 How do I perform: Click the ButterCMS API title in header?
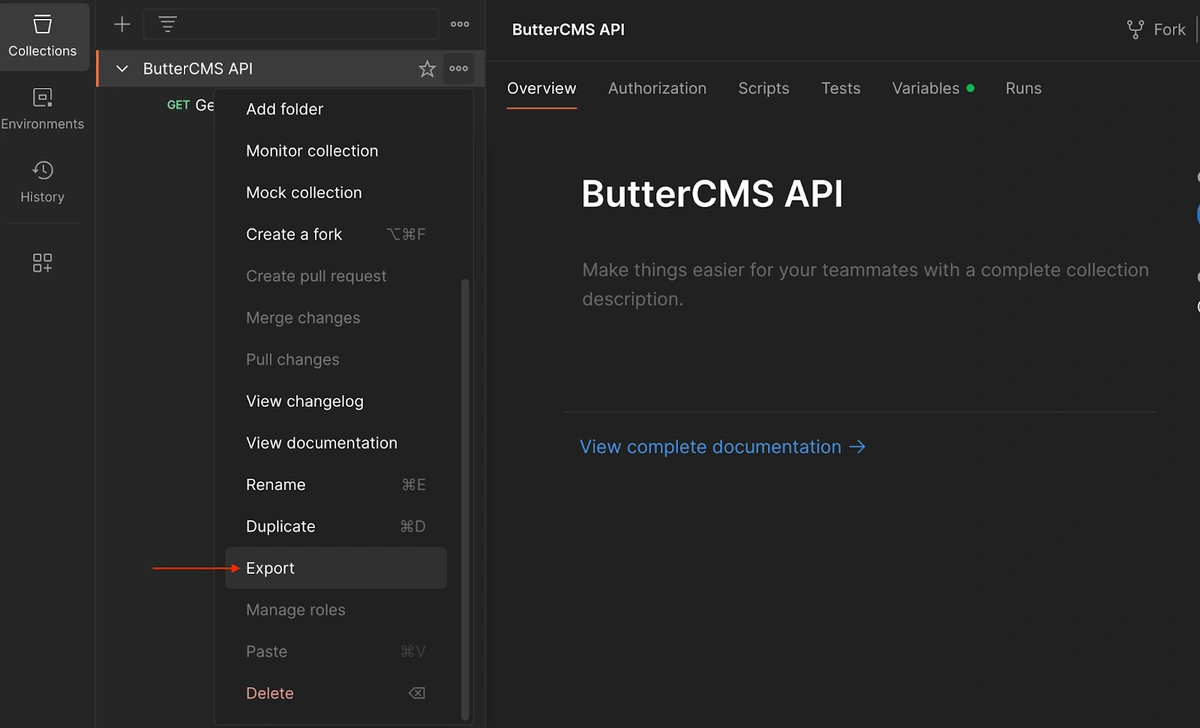[568, 29]
